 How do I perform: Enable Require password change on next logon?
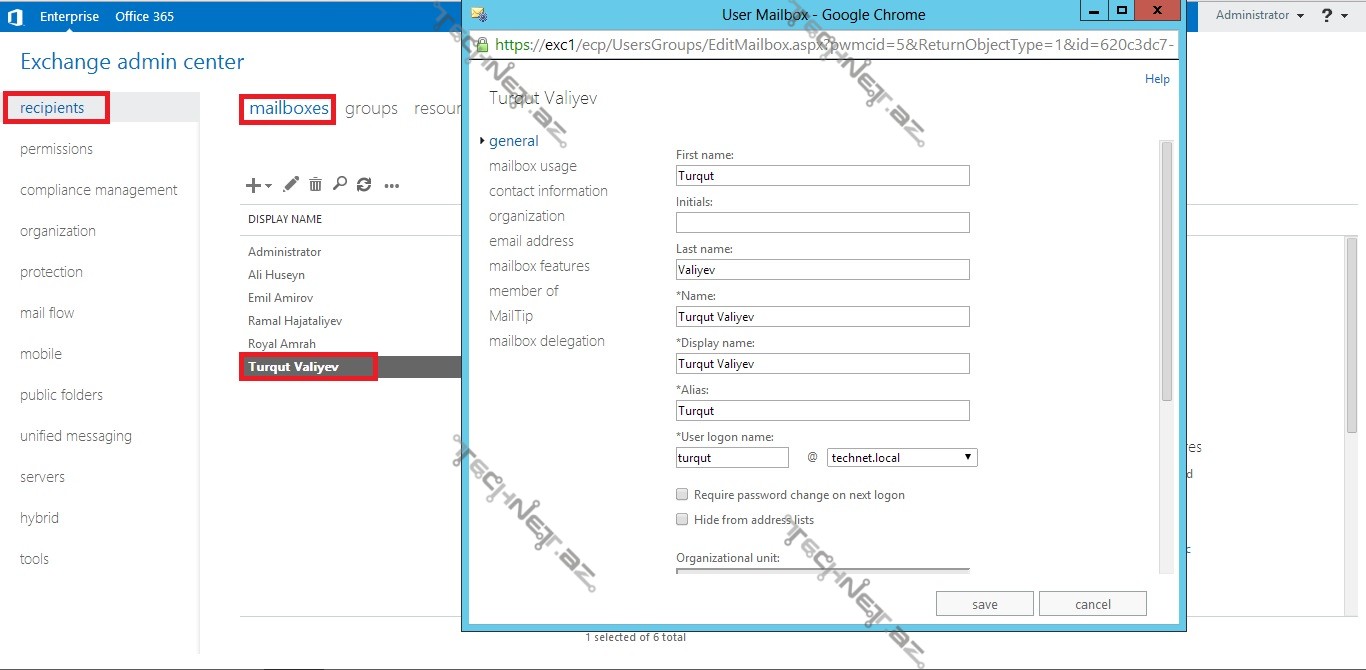click(x=682, y=495)
